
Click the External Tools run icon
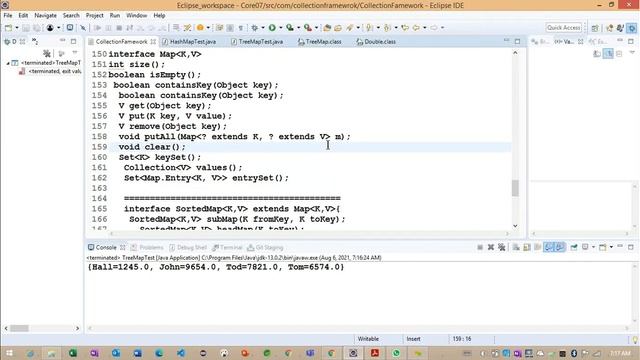[308, 28]
